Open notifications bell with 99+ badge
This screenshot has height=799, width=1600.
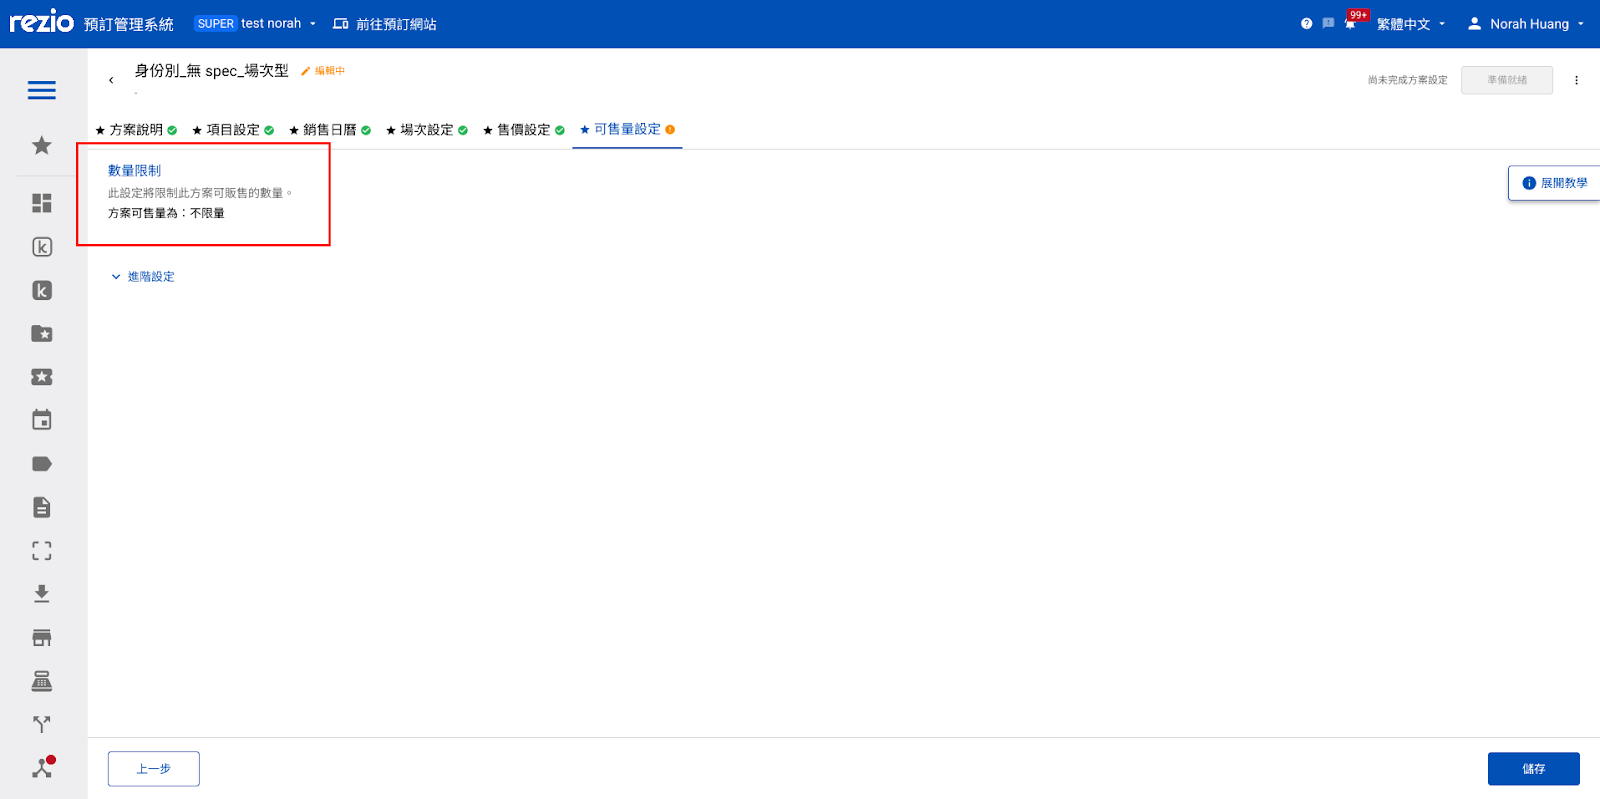[1352, 21]
